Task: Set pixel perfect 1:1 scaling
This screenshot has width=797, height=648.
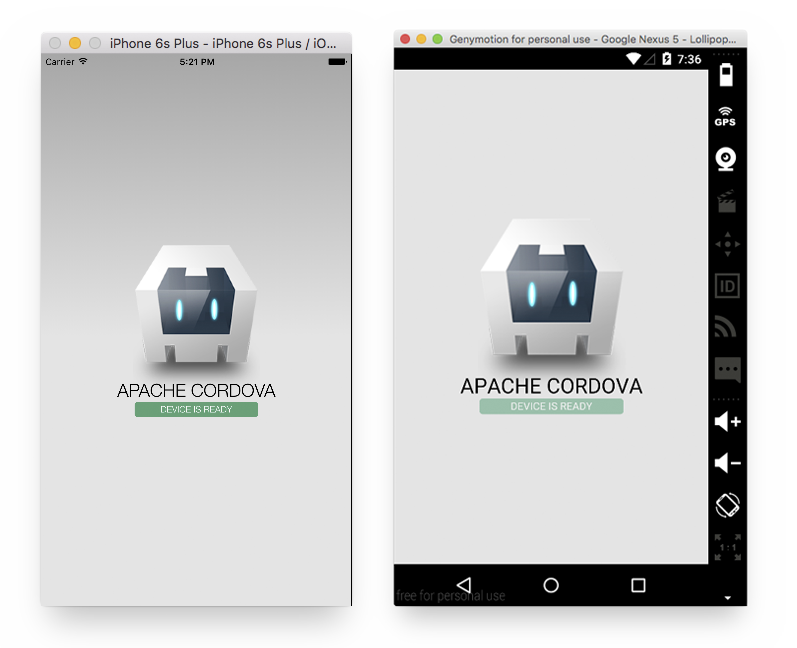Action: click(x=727, y=547)
